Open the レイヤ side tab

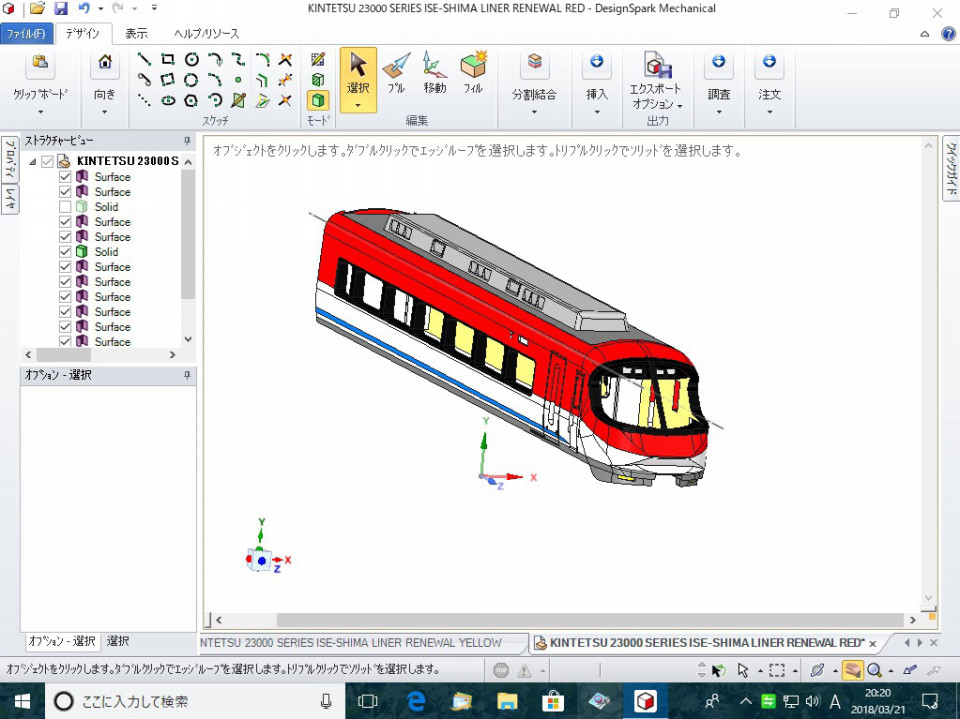[x=10, y=199]
